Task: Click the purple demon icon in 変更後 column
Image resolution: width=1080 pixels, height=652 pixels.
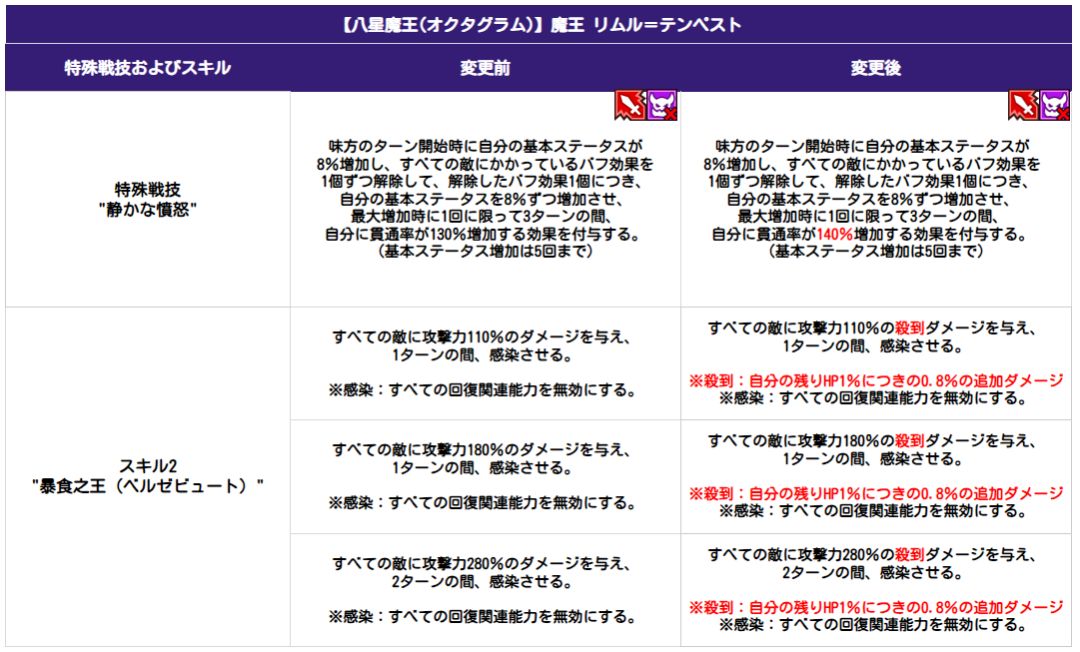Action: click(x=1055, y=105)
